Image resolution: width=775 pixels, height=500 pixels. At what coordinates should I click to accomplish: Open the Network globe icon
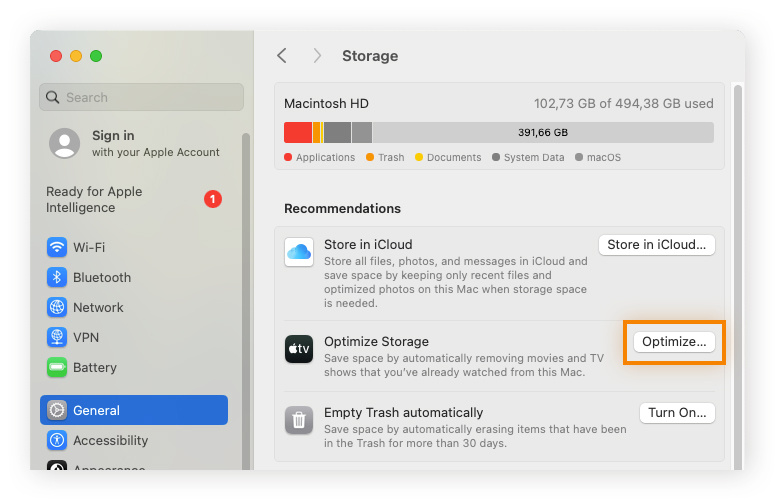(x=57, y=307)
